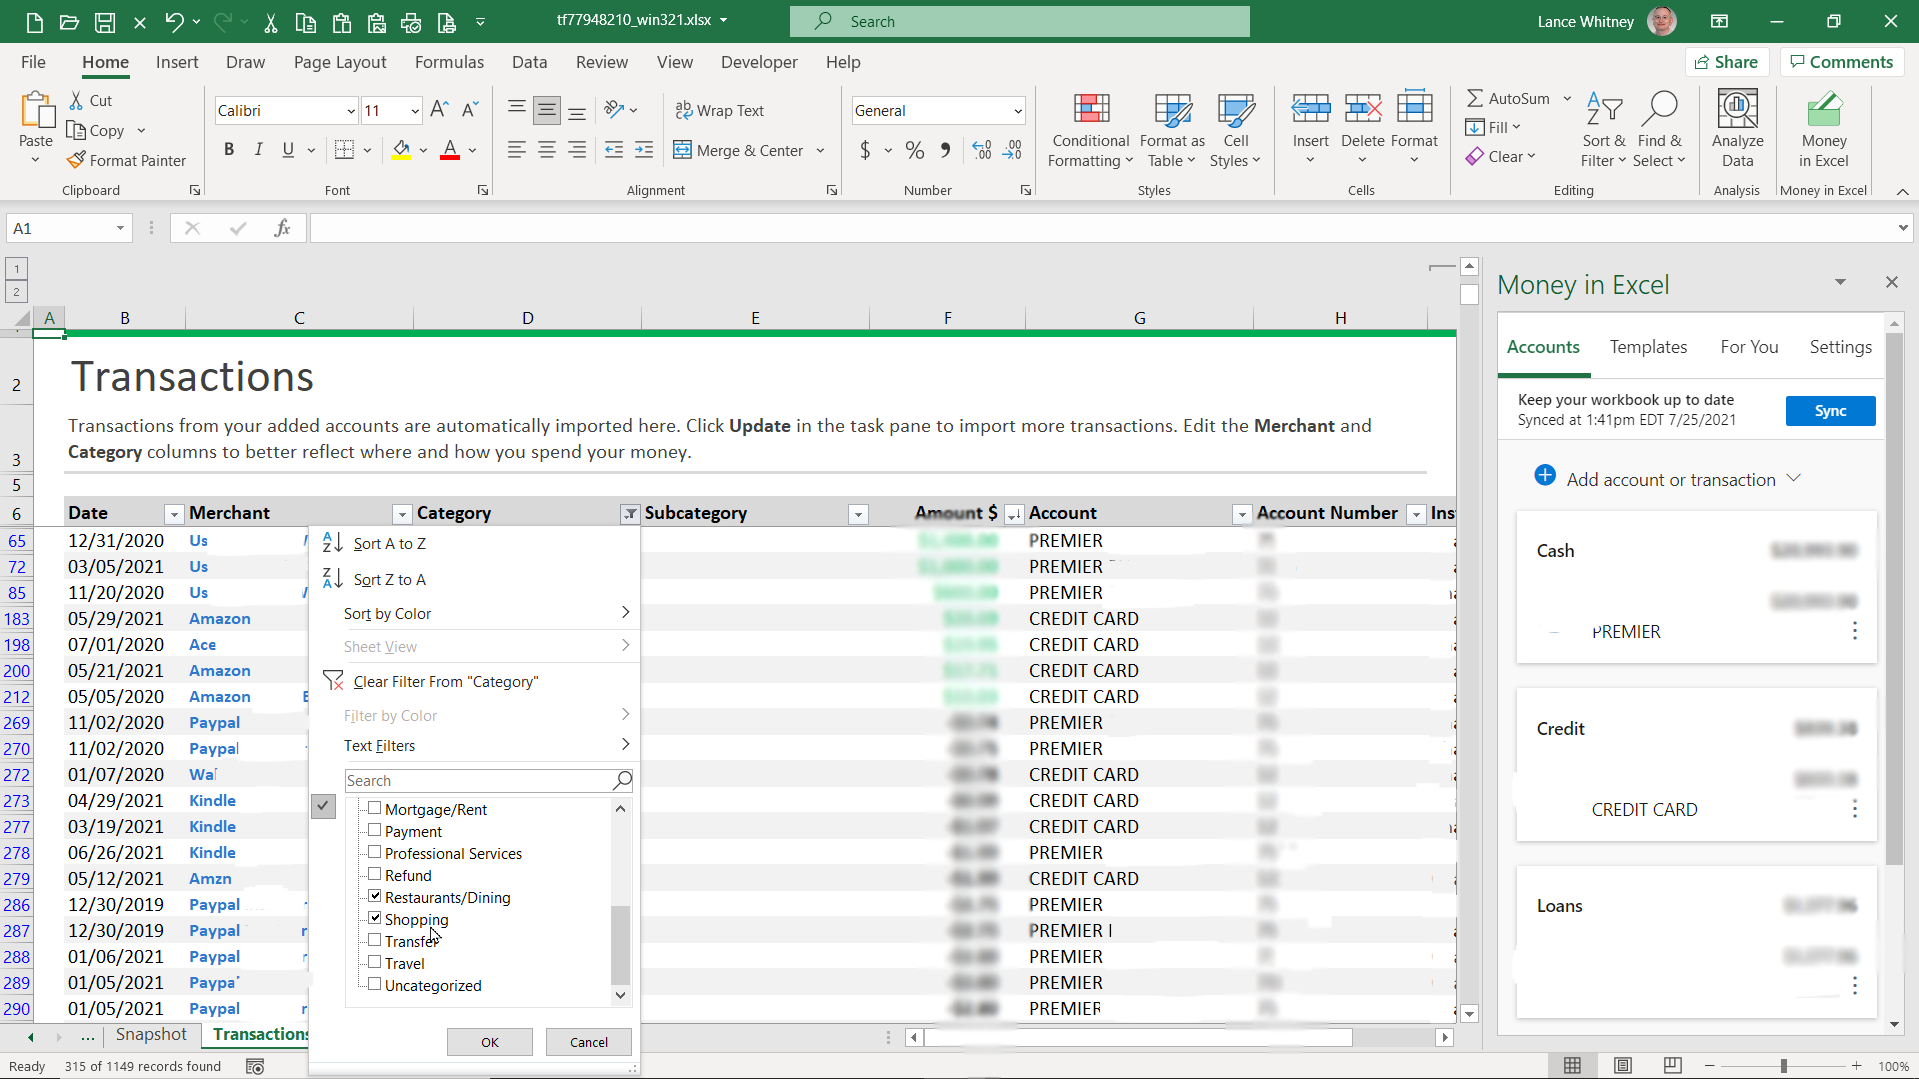
Task: Apply Percent Style format
Action: tap(914, 150)
